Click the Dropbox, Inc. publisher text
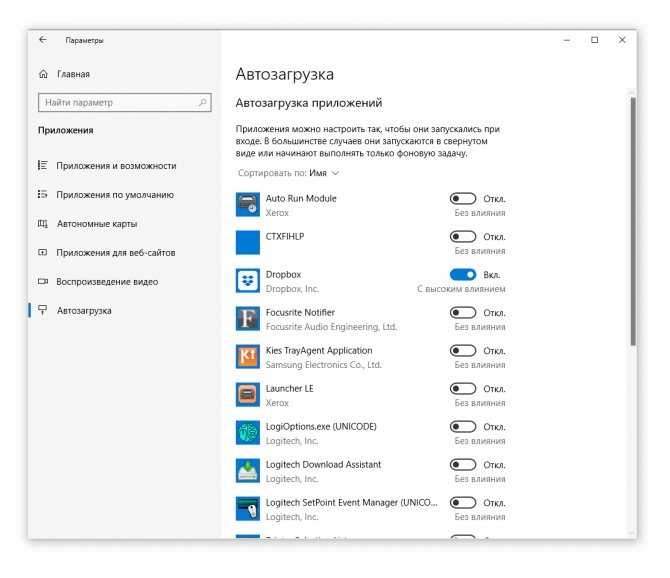Screen dimensions: 670x578 292,289
